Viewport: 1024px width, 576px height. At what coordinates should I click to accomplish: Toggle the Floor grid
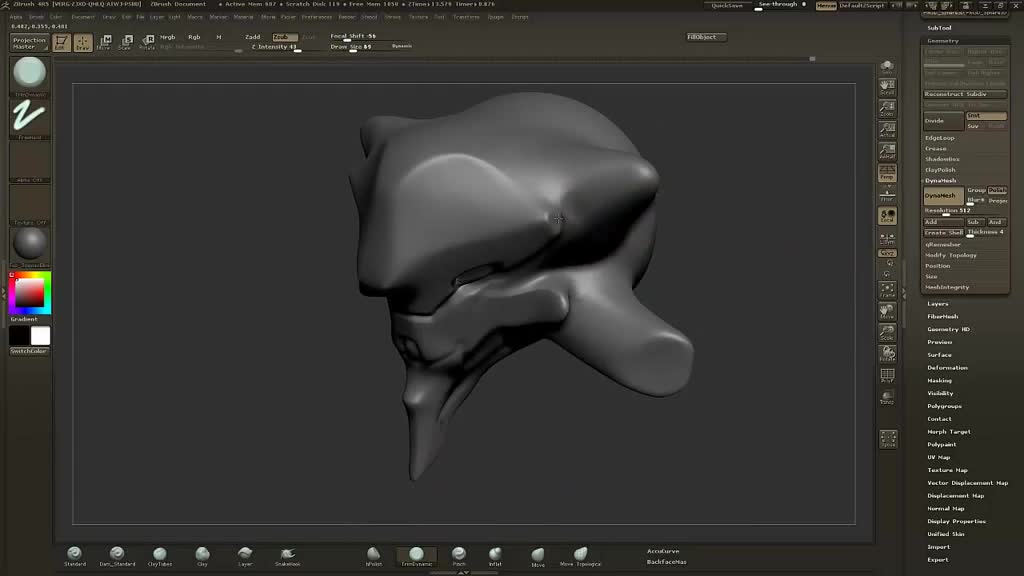[887, 194]
